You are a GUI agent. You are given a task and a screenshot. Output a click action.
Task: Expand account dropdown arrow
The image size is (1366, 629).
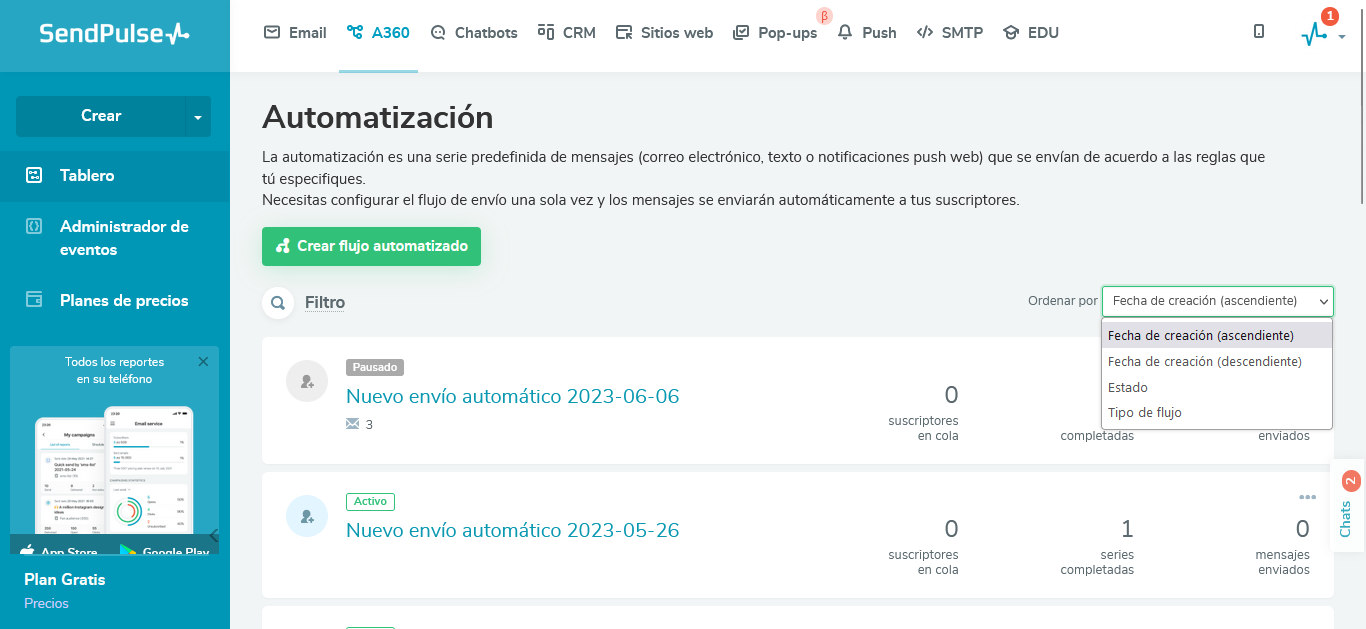click(x=1342, y=37)
